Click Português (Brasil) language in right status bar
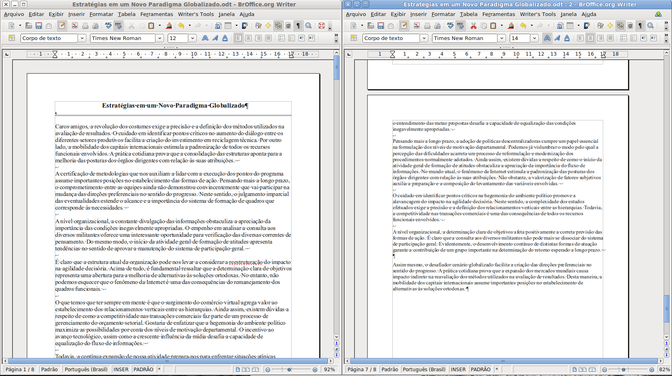 tap(424, 369)
